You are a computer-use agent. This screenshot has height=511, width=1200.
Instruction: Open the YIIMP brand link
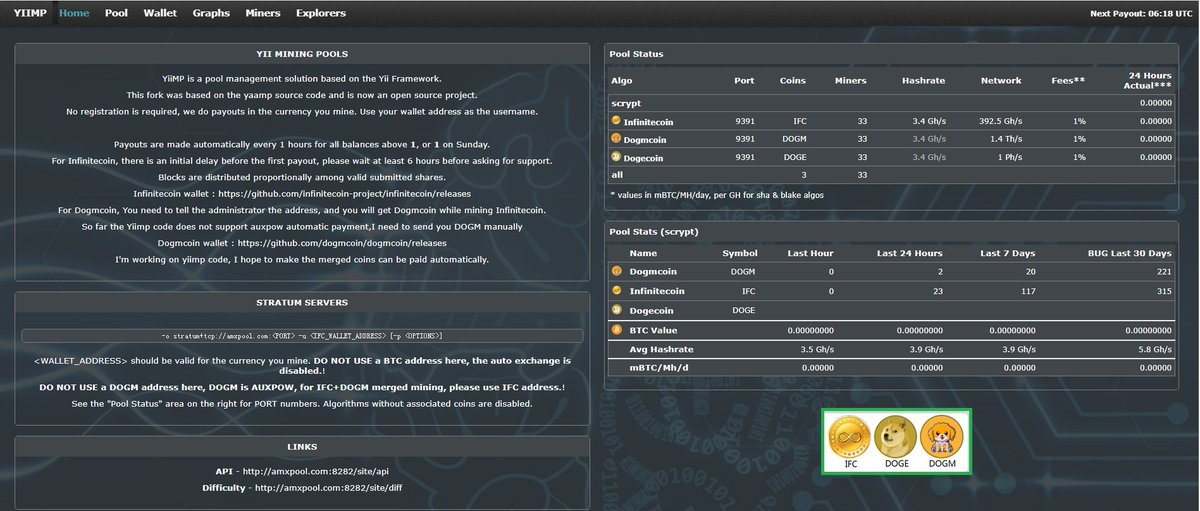click(x=29, y=13)
